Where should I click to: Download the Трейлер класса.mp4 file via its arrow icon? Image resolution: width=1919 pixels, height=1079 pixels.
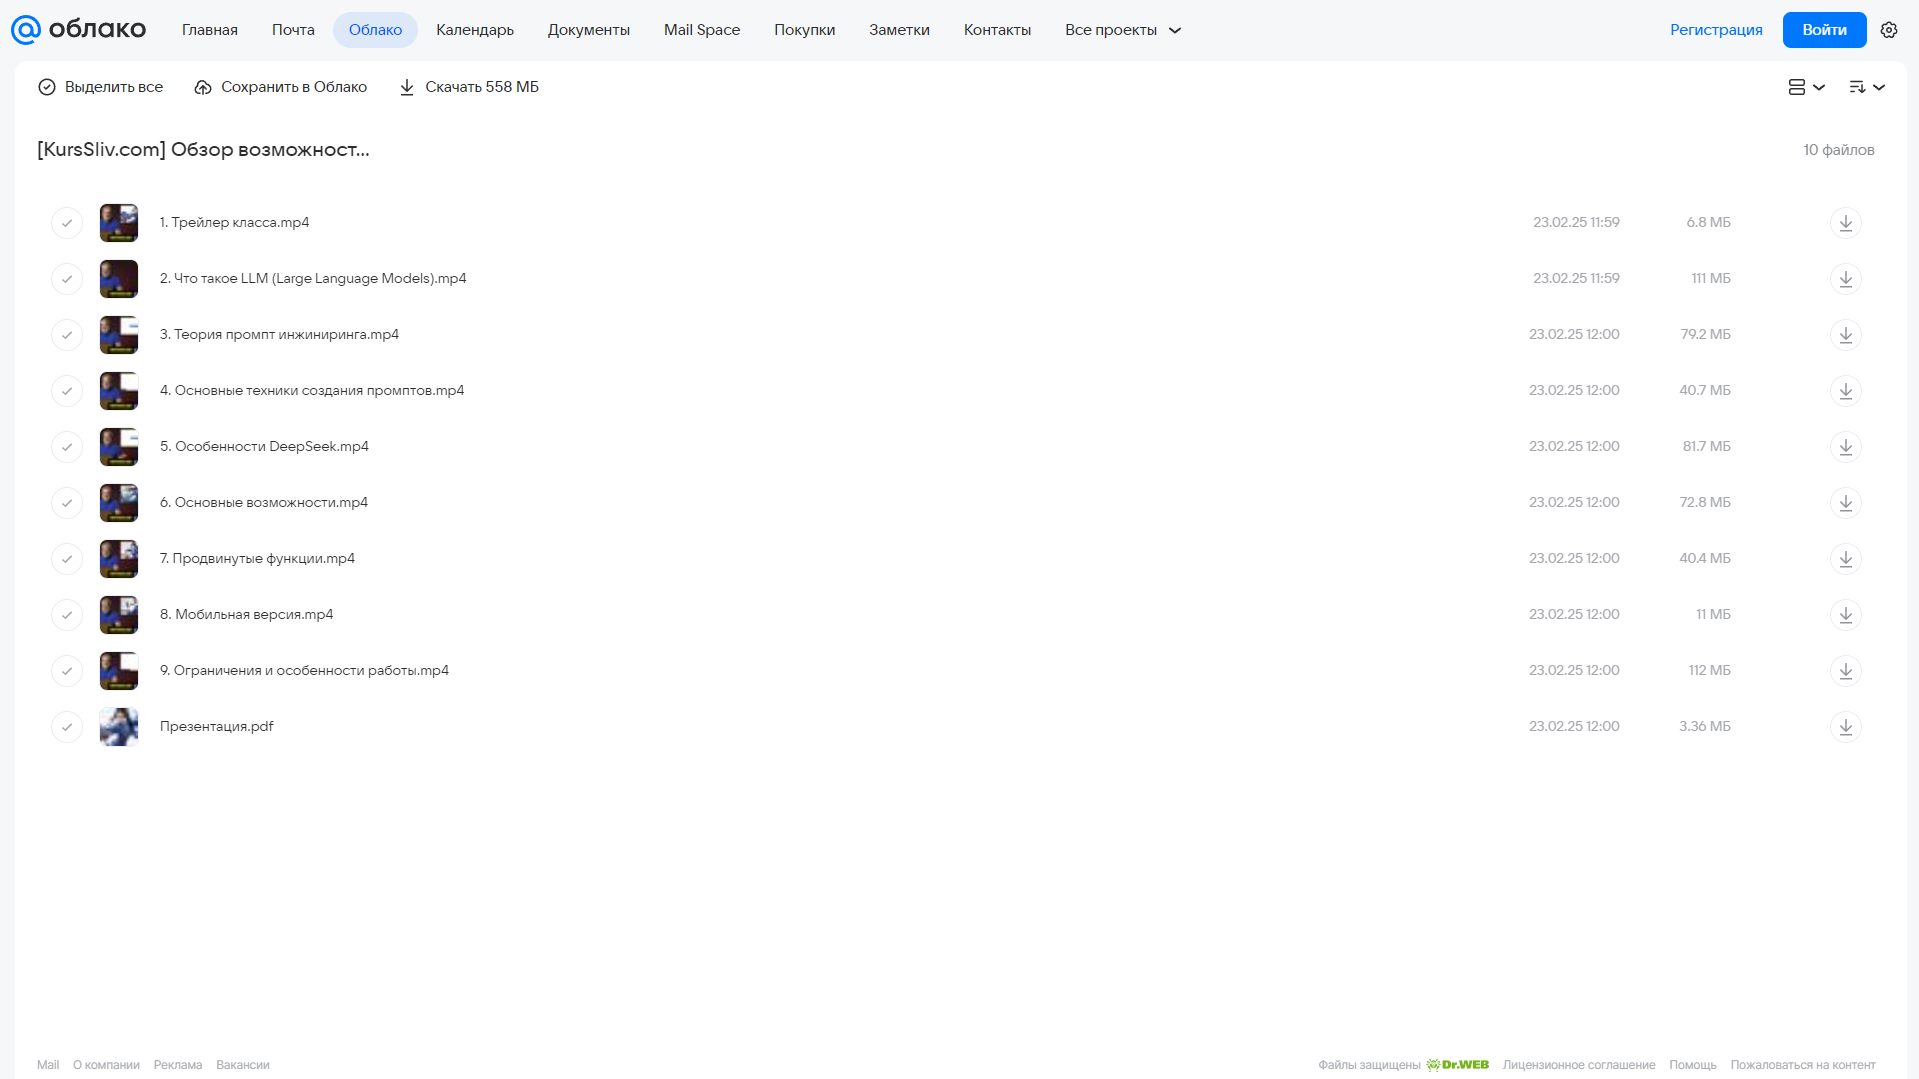1845,223
